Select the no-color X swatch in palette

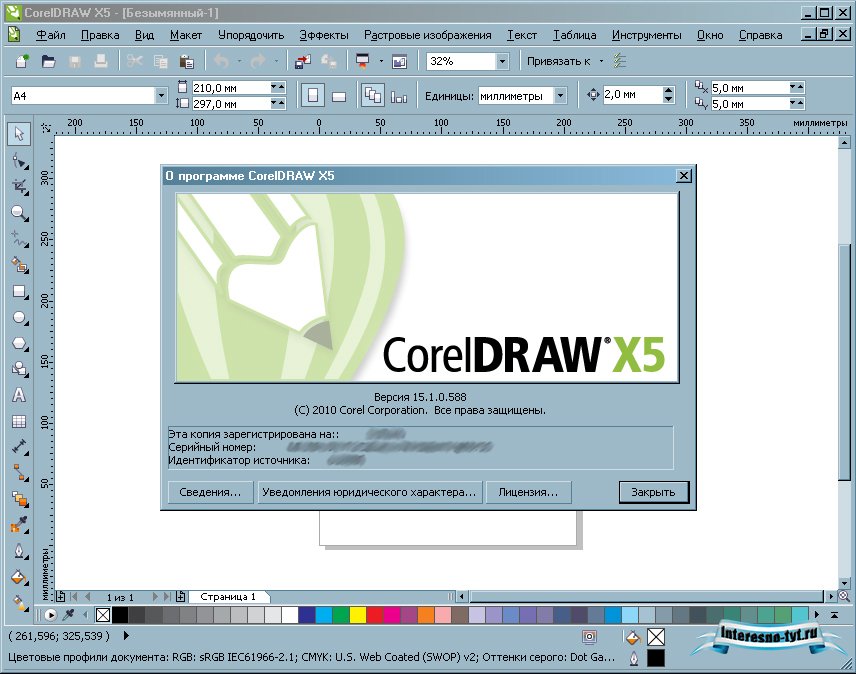point(103,615)
